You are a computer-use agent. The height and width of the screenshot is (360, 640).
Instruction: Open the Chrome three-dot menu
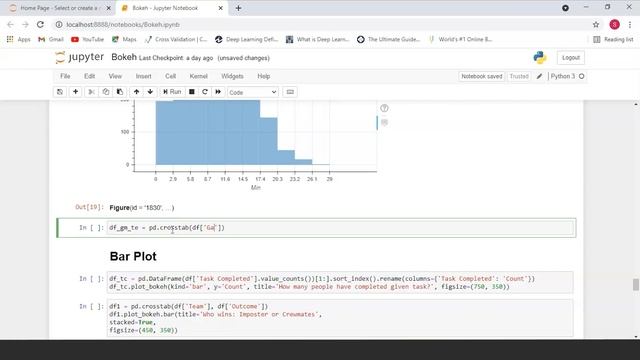(x=630, y=24)
